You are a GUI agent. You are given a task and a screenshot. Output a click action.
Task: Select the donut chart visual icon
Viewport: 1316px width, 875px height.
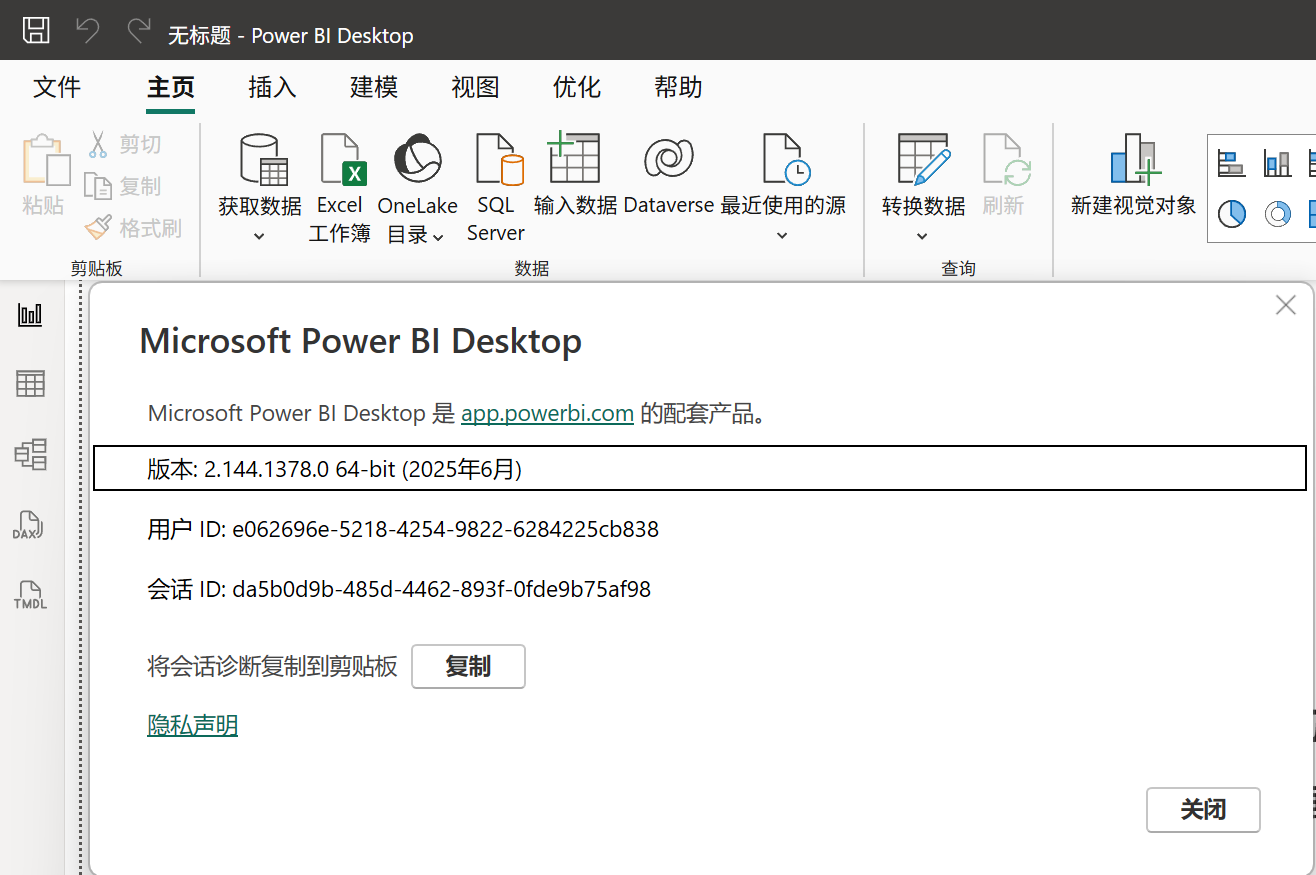tap(1277, 213)
